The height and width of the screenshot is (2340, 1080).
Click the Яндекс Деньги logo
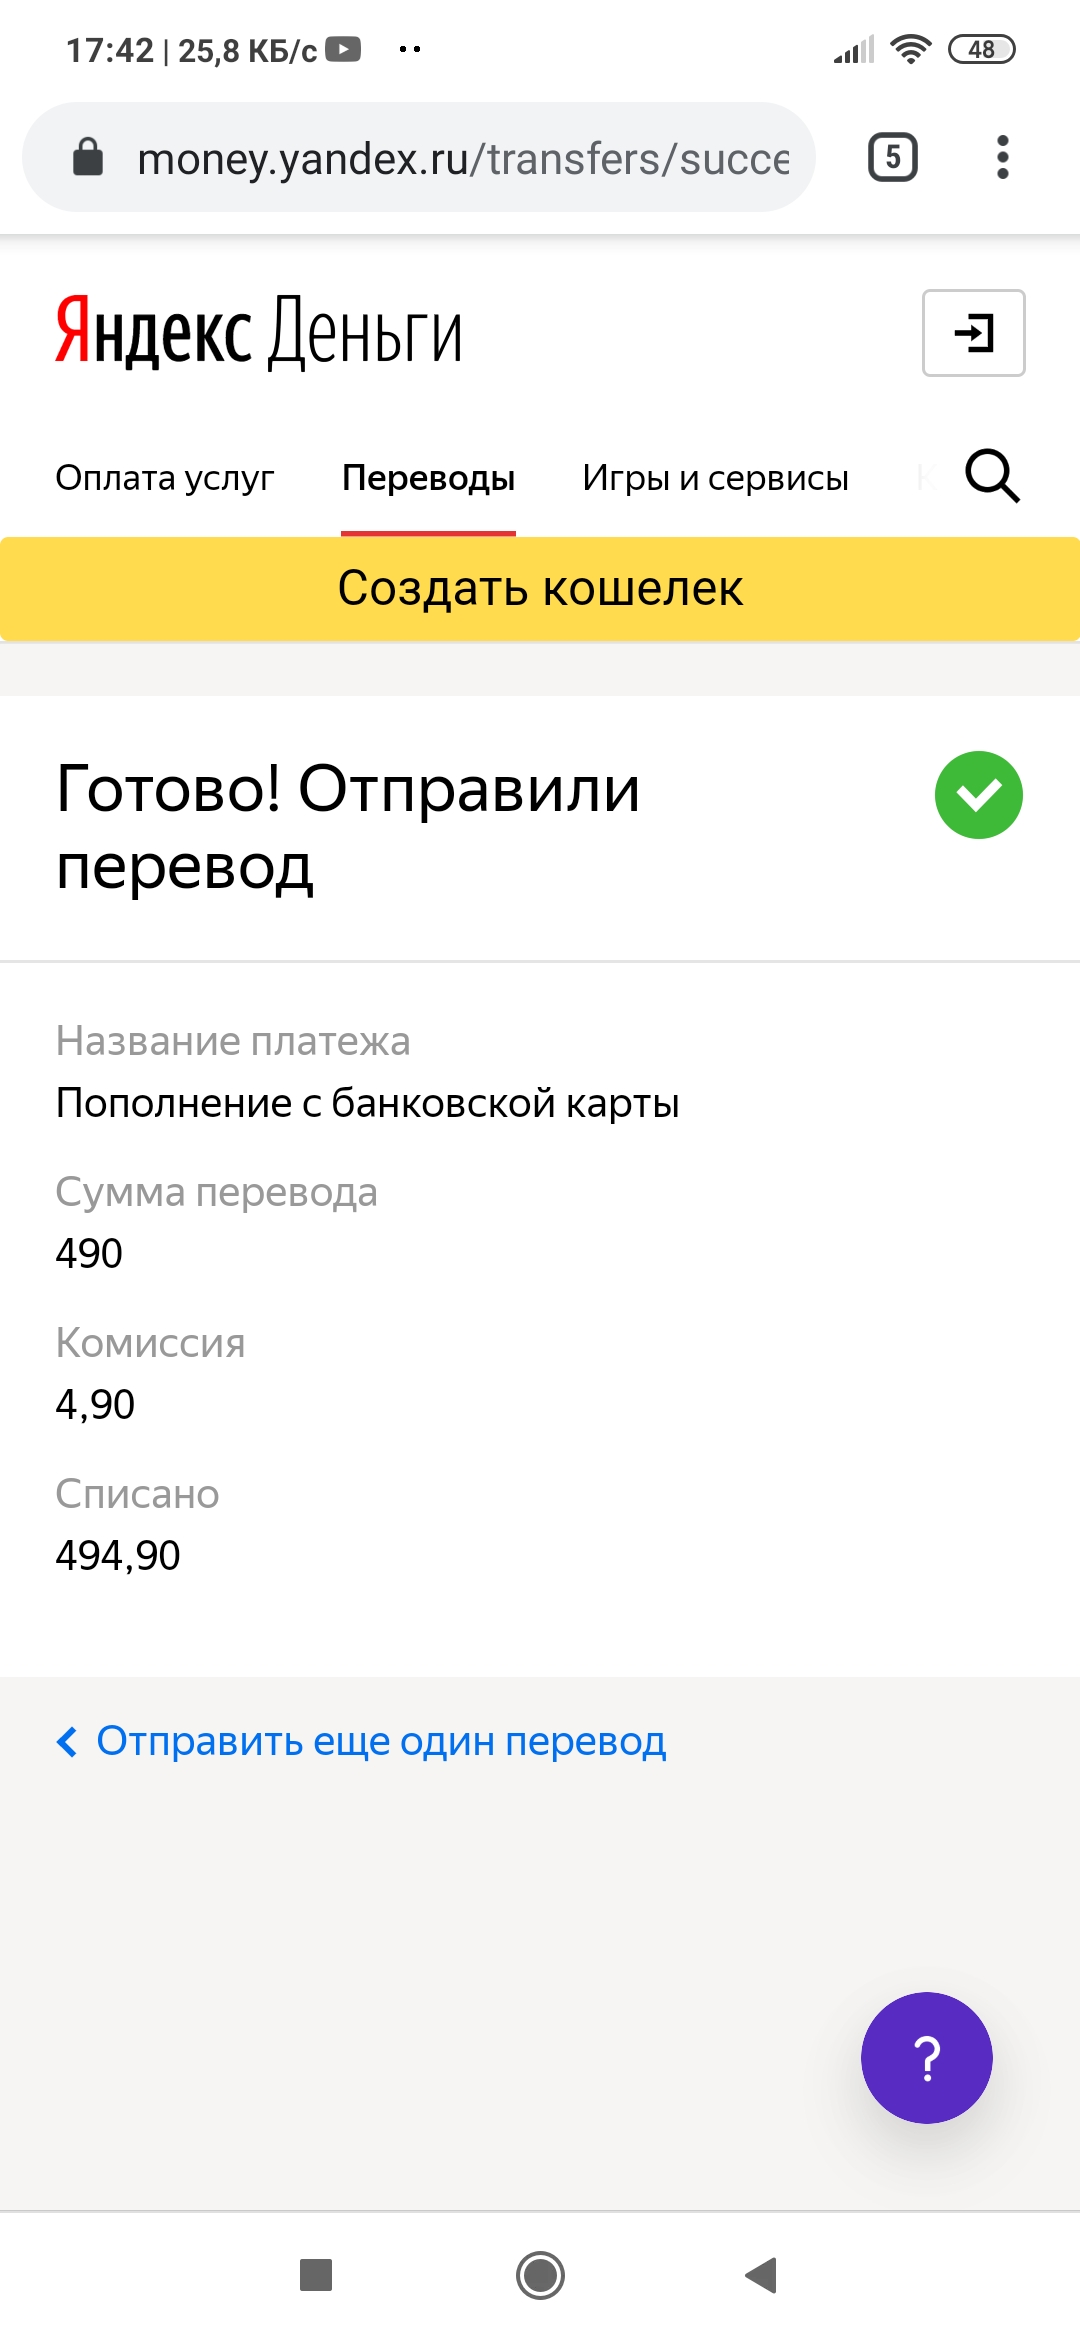coord(258,332)
